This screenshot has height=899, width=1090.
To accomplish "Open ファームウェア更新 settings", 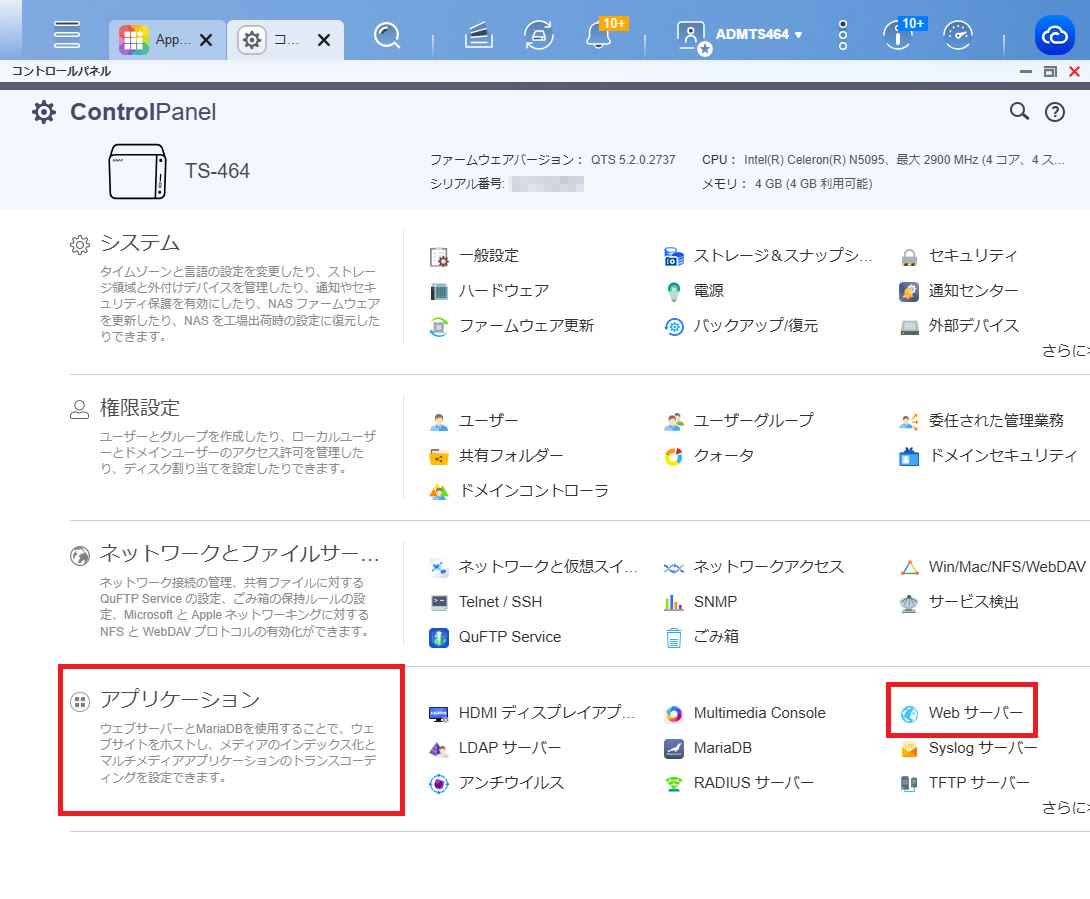I will coord(525,325).
